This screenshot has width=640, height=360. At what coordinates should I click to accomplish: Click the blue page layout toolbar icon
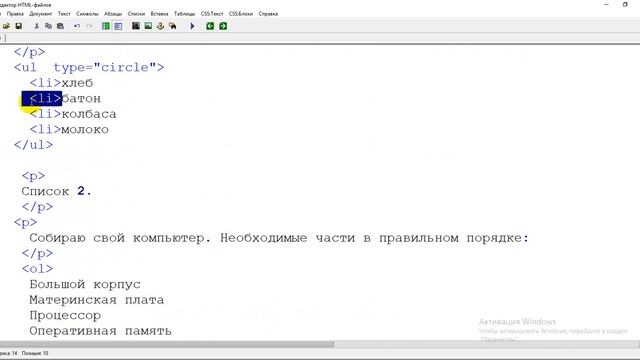pos(118,26)
